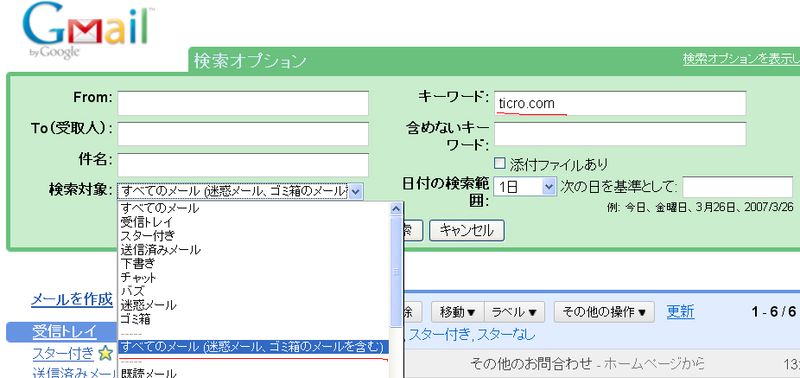Open the 移動 dropdown button

coord(457,312)
